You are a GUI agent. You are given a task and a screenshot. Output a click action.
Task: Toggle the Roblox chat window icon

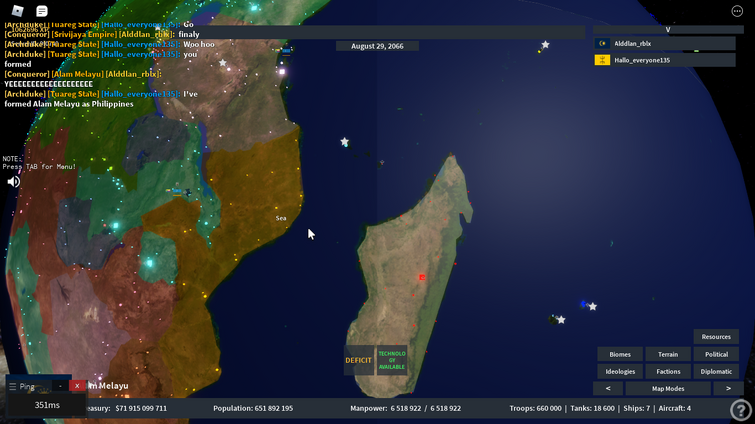tap(42, 11)
